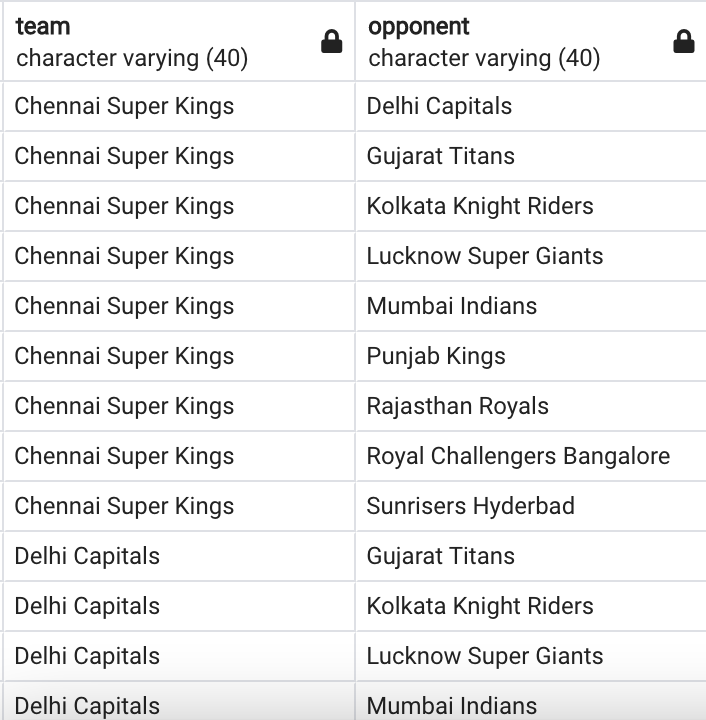Image resolution: width=706 pixels, height=720 pixels.
Task: Click the Lucknow Super Giants cell for Chennai
Action: point(531,256)
